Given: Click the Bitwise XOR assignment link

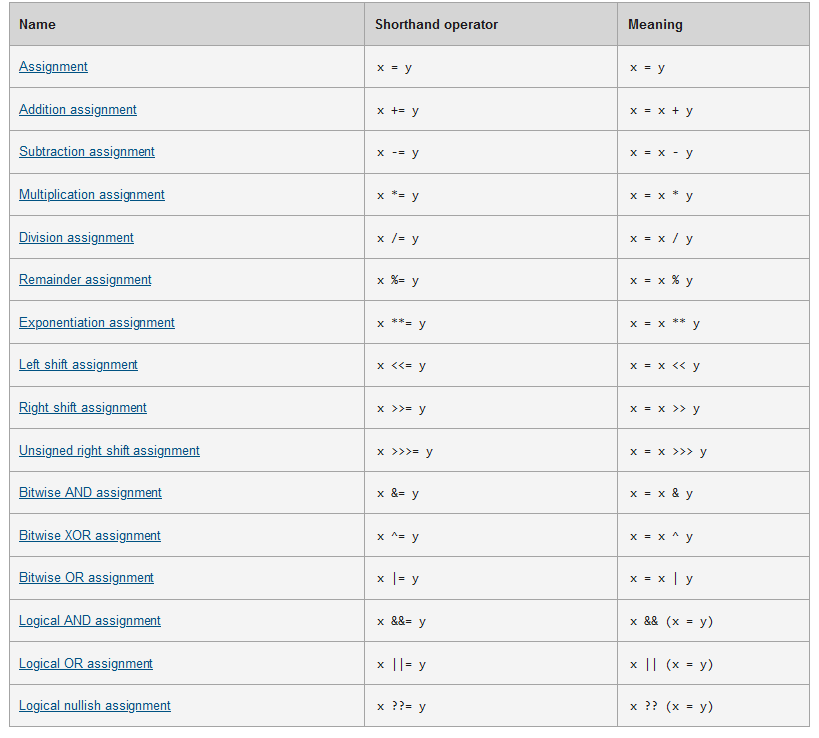Looking at the screenshot, I should pos(90,536).
